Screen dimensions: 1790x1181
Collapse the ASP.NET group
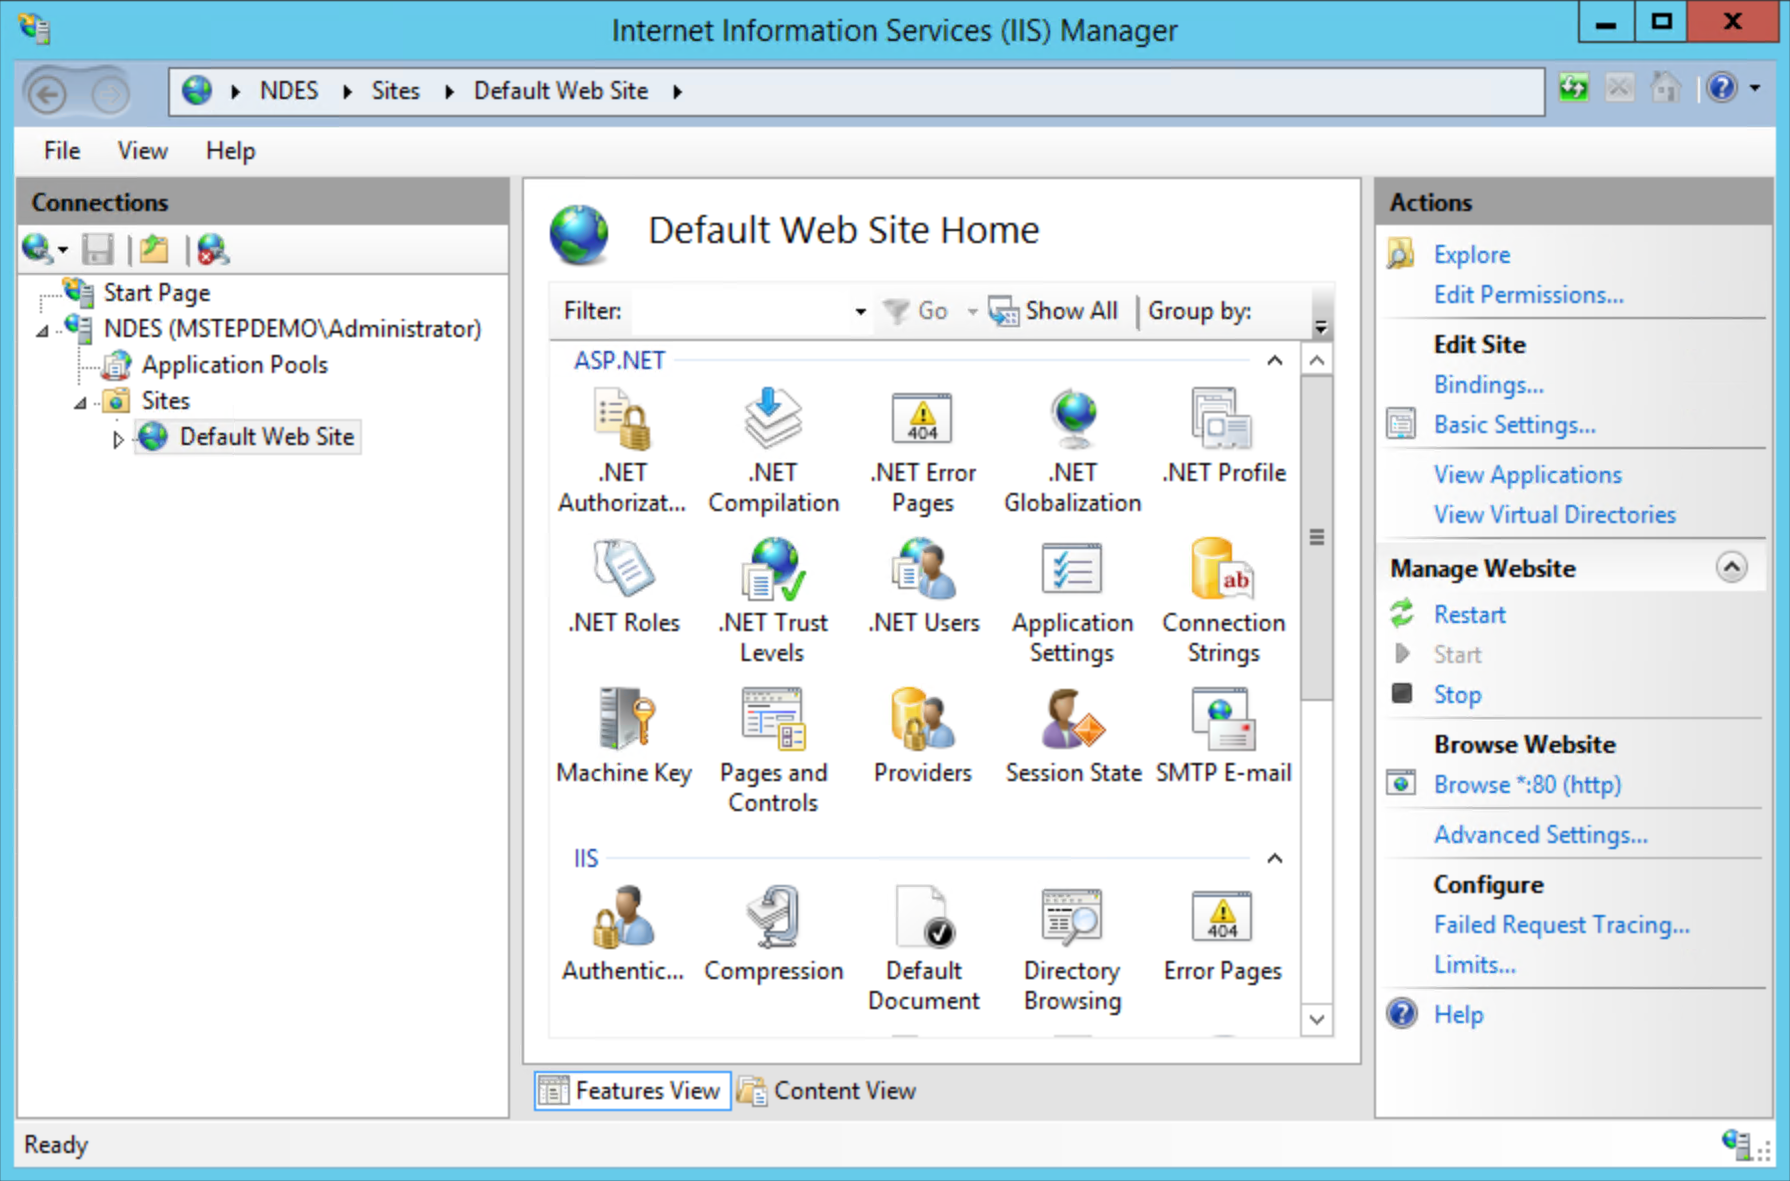1275,360
